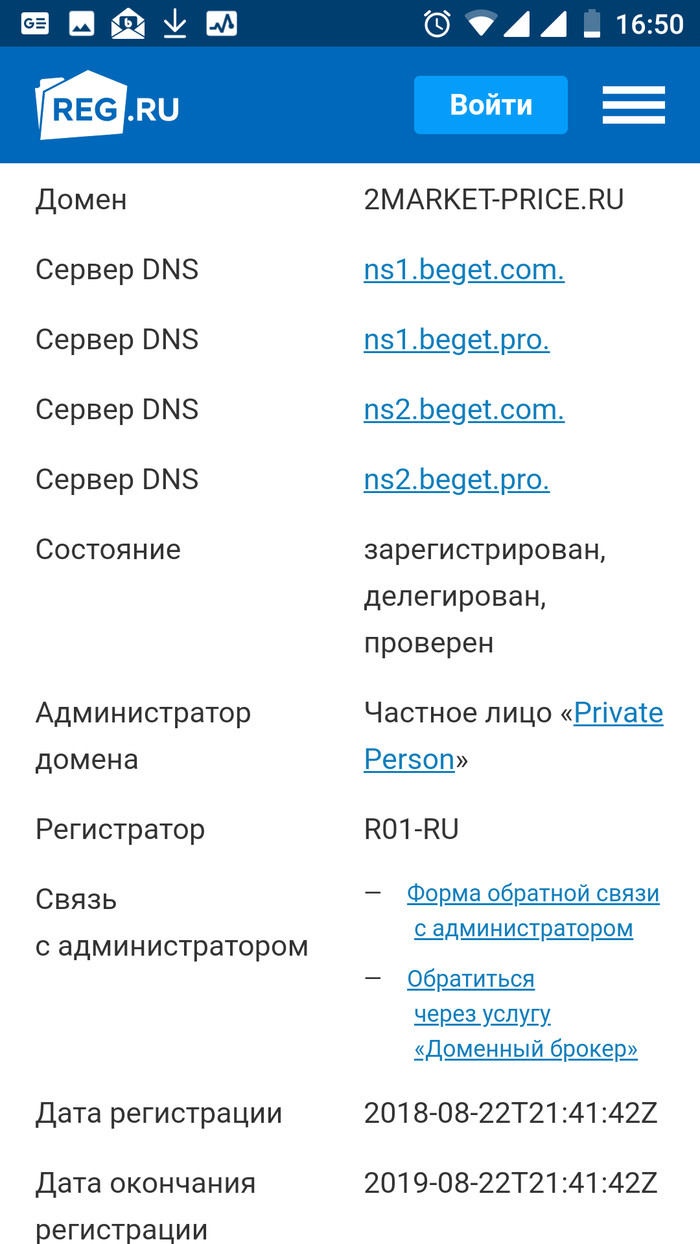Screen dimensions: 700x1244
Task: Tap the battery status icon
Action: tap(592, 23)
